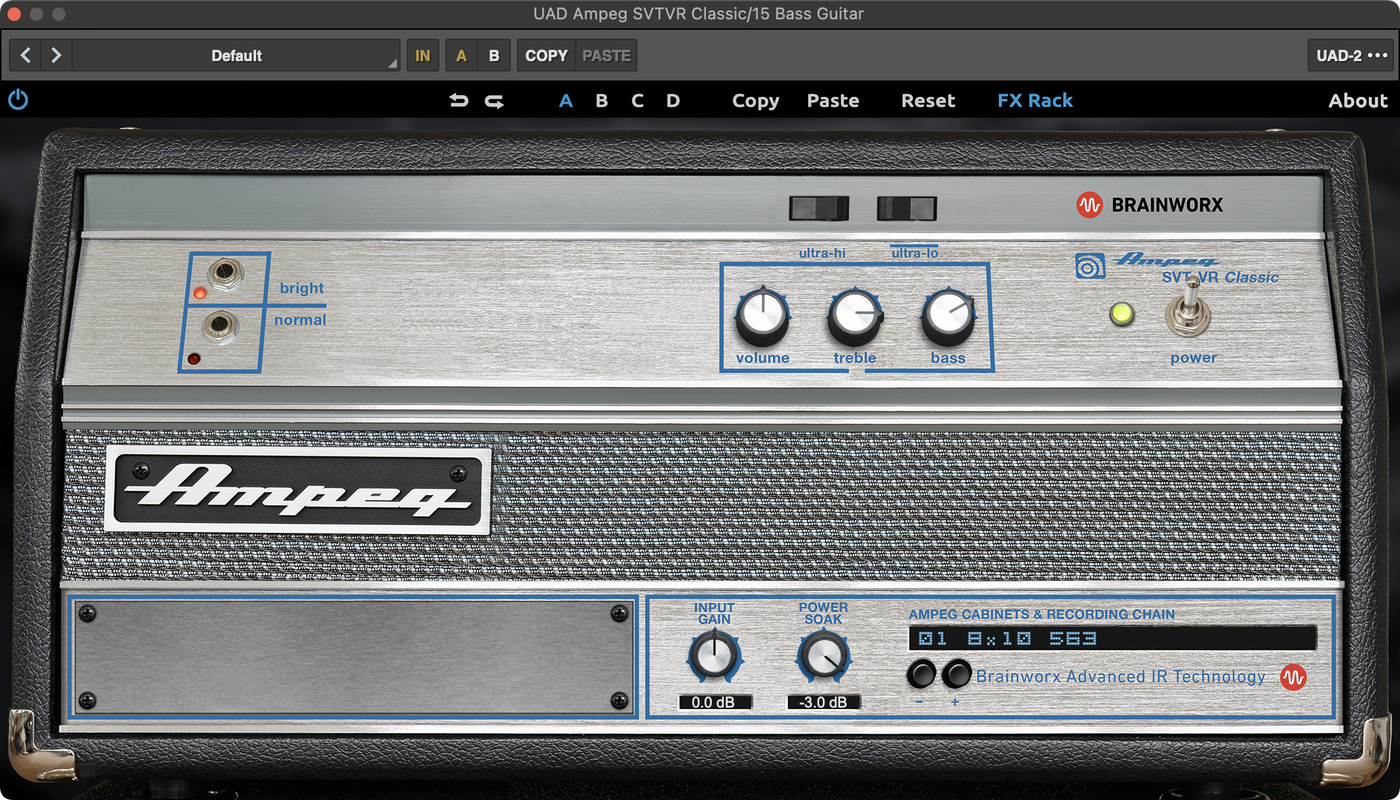This screenshot has width=1400, height=800.
Task: Toggle the IN bypass button
Action: click(x=423, y=56)
